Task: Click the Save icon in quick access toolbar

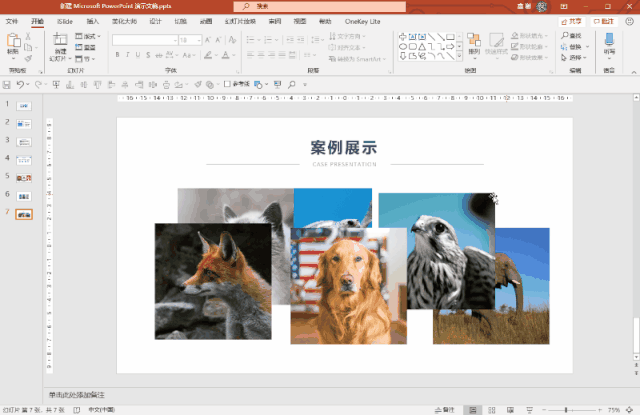Action: click(x=8, y=85)
